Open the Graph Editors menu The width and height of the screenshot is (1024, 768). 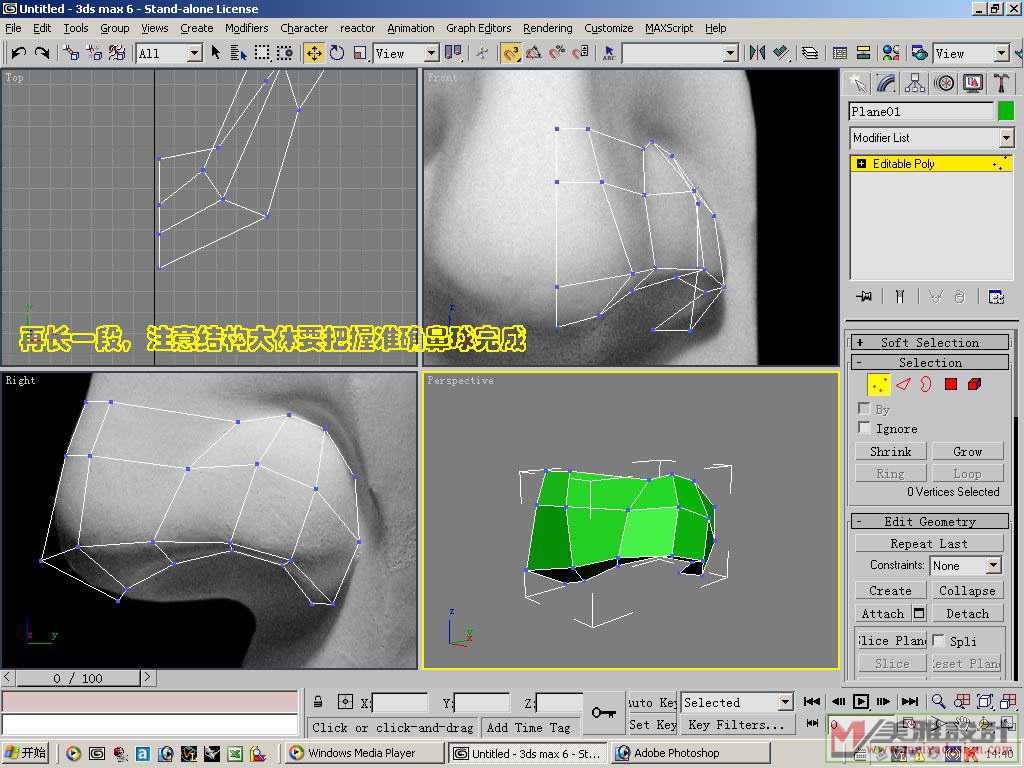[479, 28]
